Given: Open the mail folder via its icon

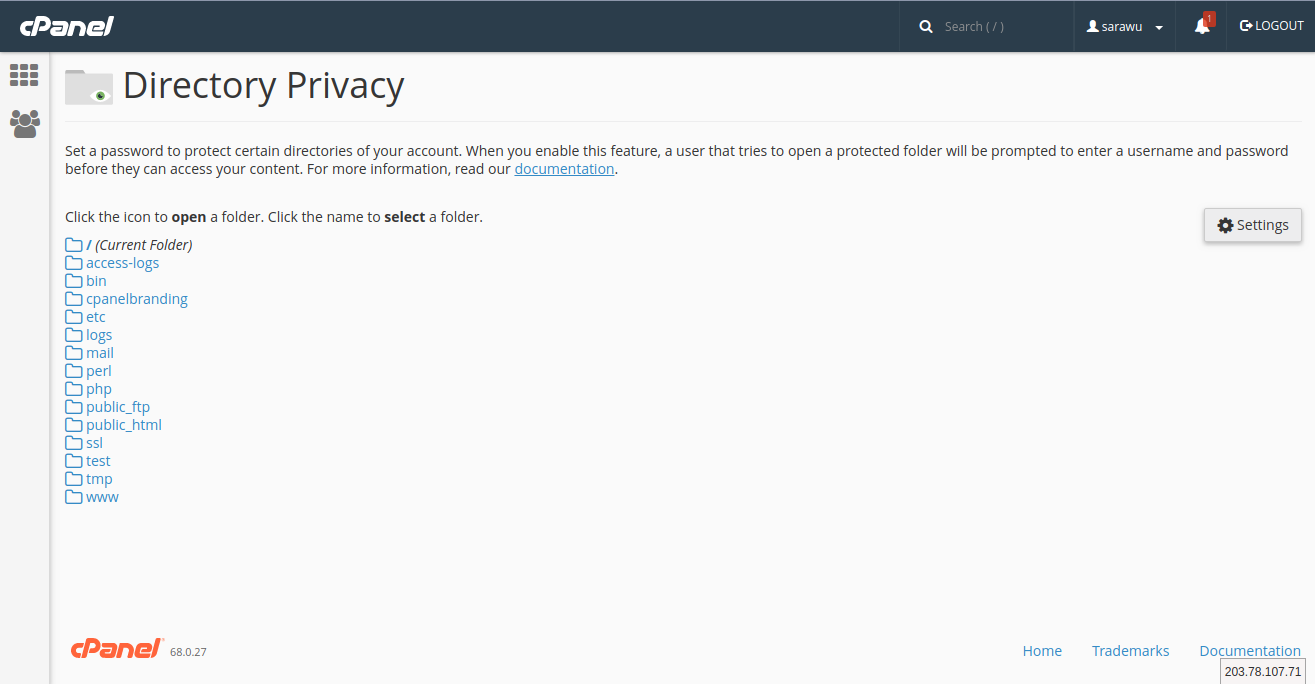Looking at the screenshot, I should click(74, 353).
